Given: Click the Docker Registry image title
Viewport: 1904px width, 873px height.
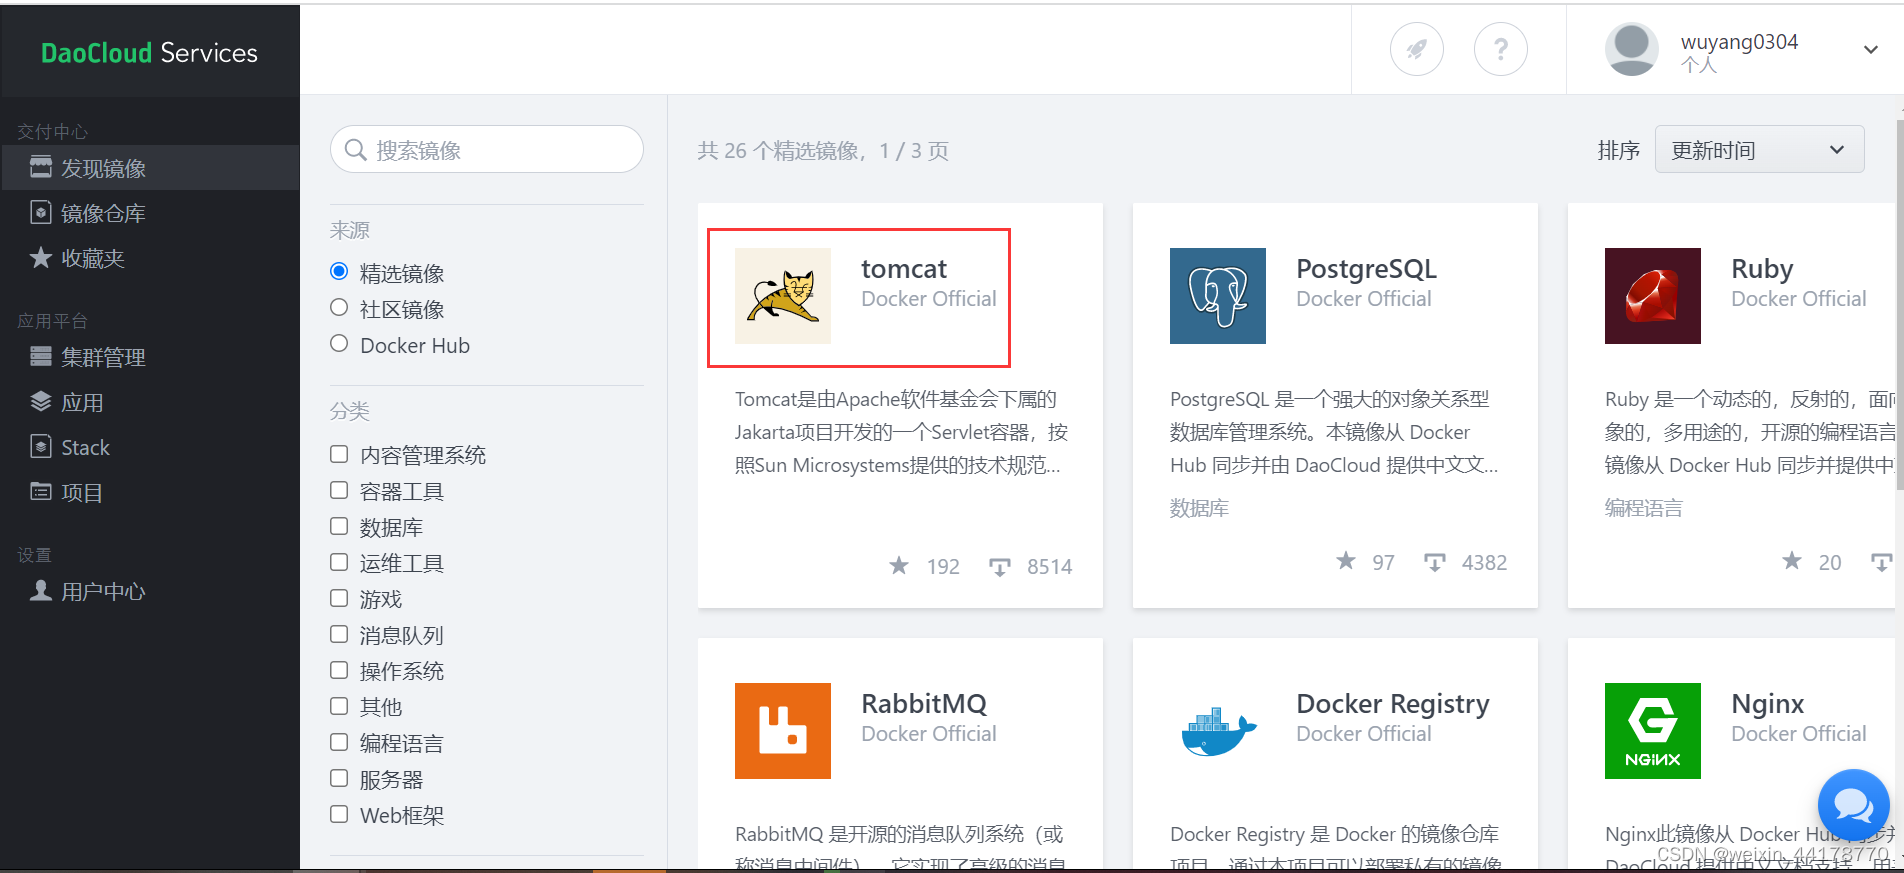Looking at the screenshot, I should (1393, 704).
